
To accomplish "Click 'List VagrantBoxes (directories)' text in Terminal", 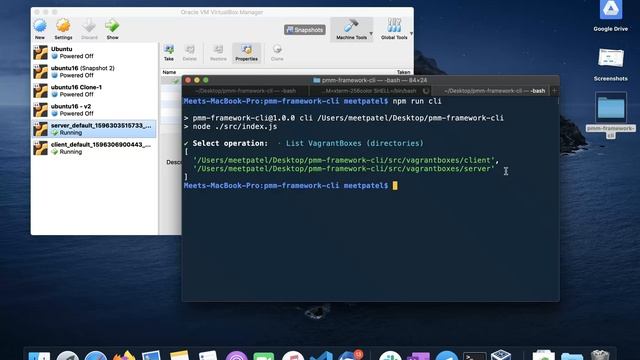I will click(354, 143).
